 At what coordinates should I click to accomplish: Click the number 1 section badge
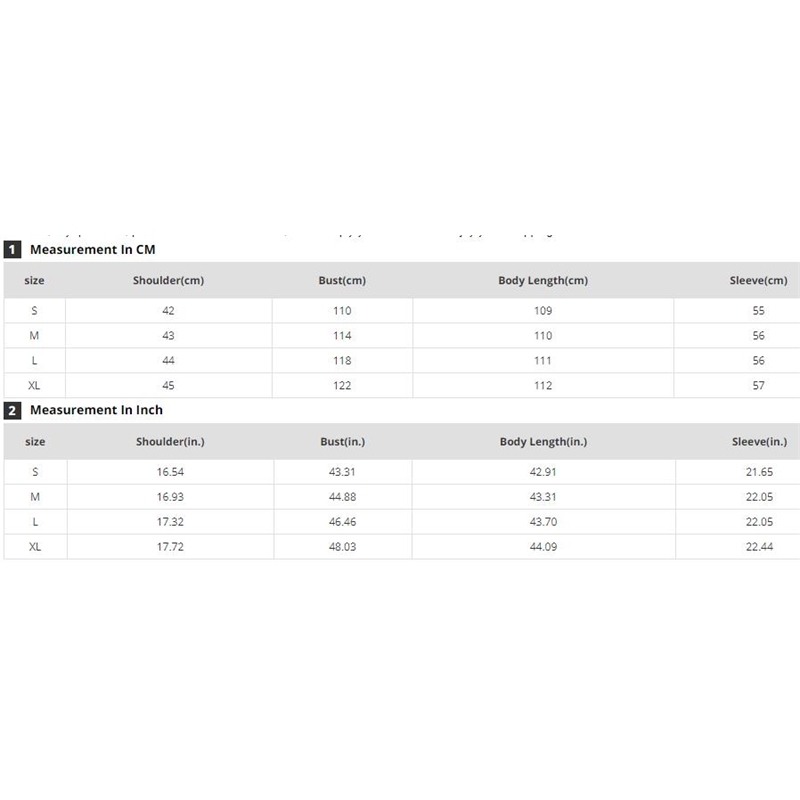(12, 250)
